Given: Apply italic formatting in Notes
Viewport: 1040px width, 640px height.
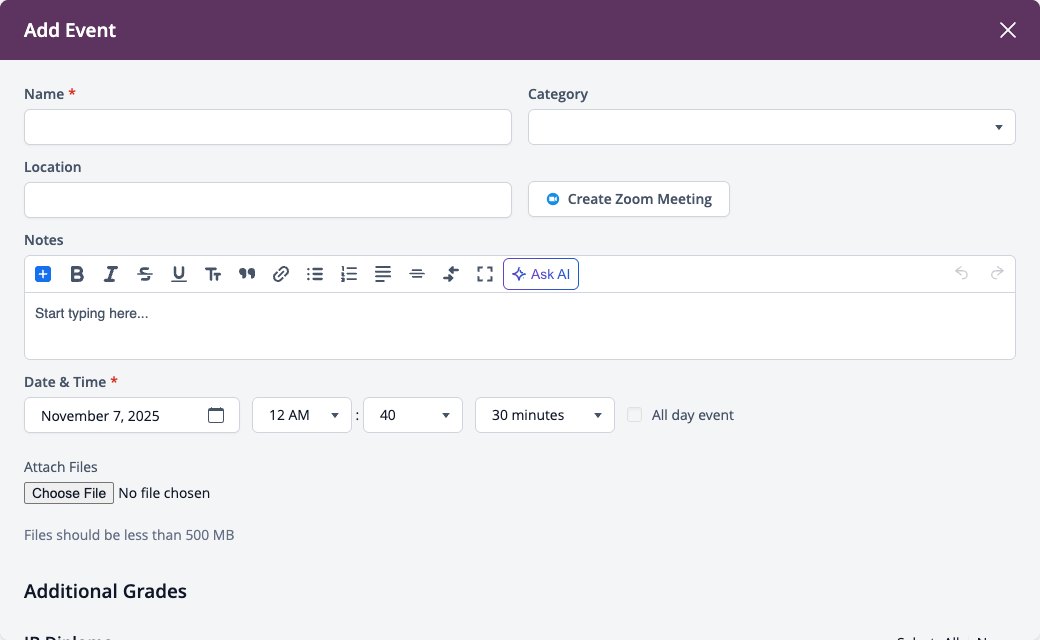Looking at the screenshot, I should pyautogui.click(x=111, y=274).
